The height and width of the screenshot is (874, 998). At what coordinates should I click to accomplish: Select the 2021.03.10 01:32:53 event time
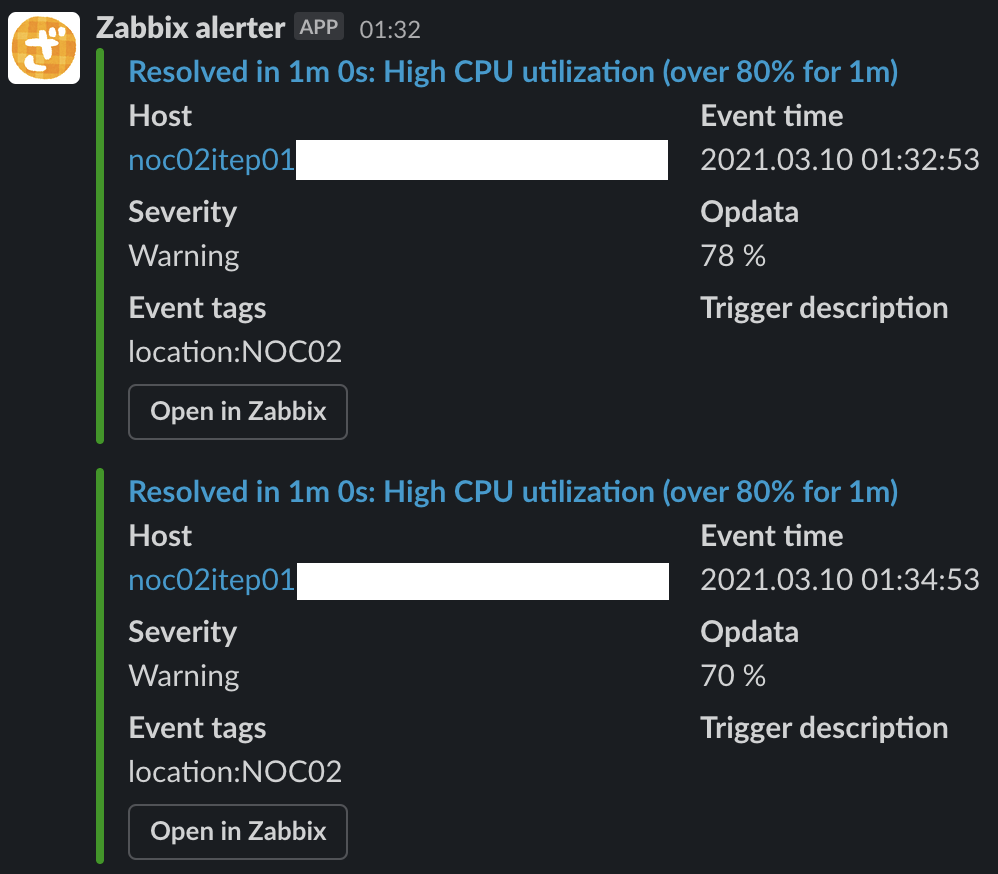(x=840, y=159)
